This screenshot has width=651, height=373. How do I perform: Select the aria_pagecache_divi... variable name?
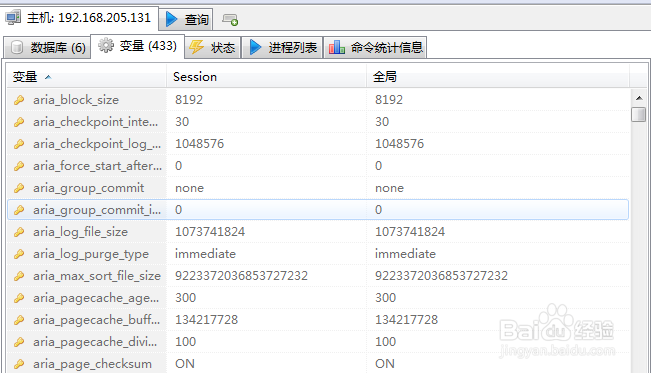click(95, 342)
